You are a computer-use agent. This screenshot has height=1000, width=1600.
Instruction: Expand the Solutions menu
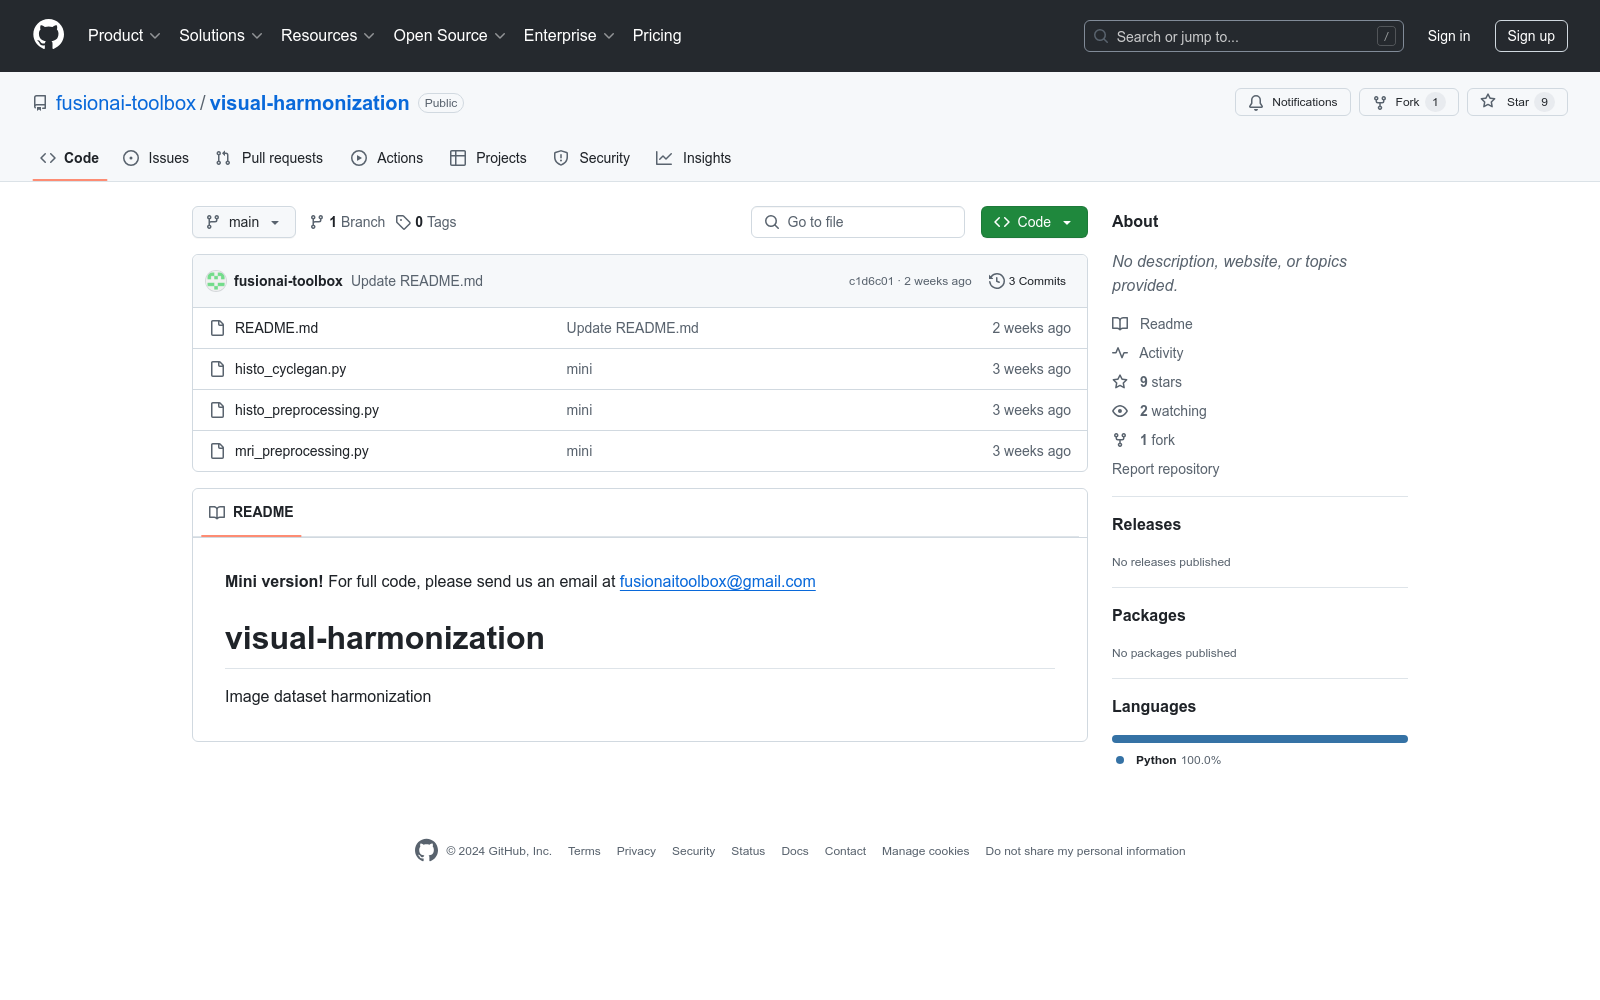[x=221, y=35]
